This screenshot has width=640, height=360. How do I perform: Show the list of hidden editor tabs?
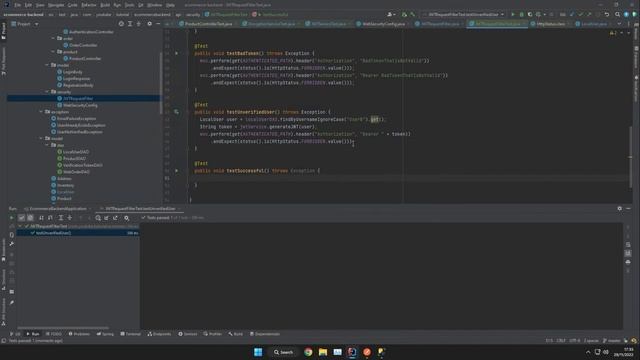click(619, 24)
